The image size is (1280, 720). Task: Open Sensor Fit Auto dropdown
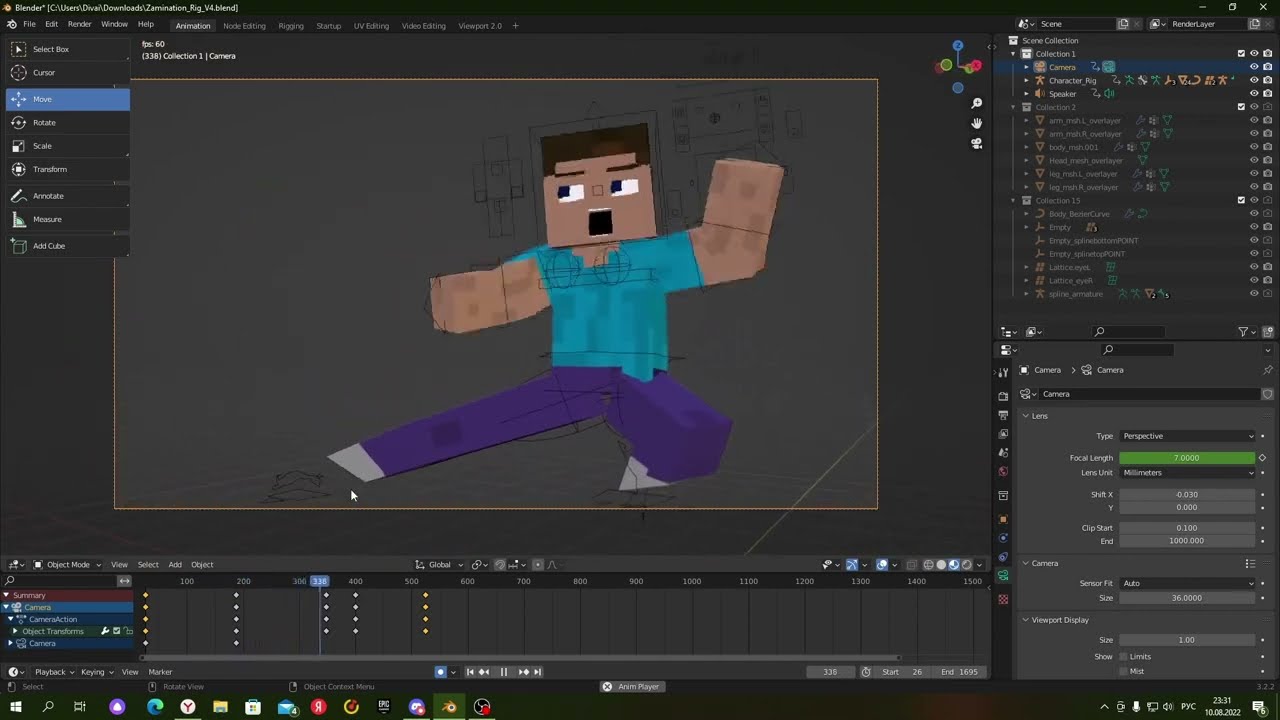pyautogui.click(x=1187, y=583)
